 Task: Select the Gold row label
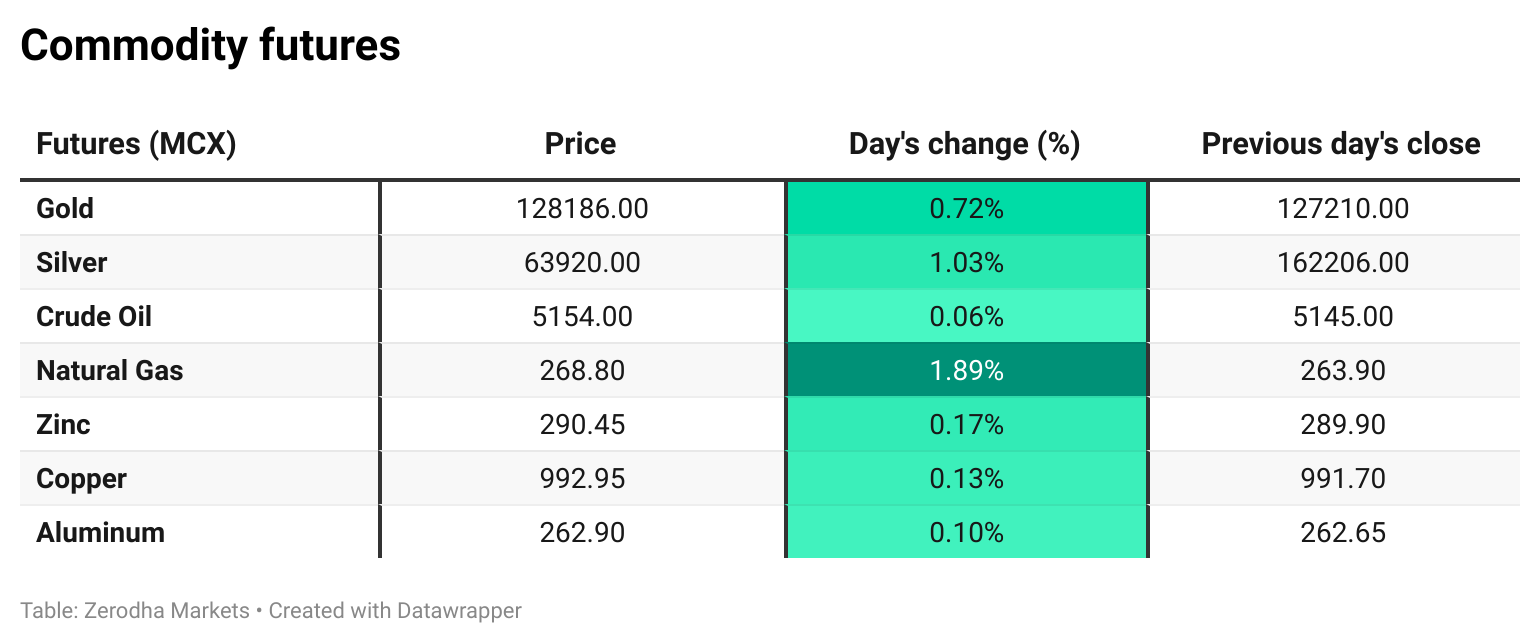[x=65, y=209]
